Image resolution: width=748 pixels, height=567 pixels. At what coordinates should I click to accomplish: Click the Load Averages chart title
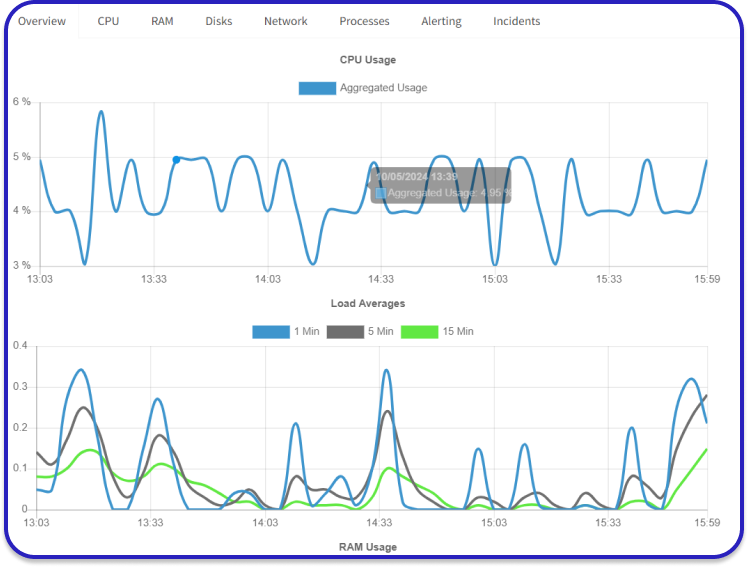click(367, 303)
